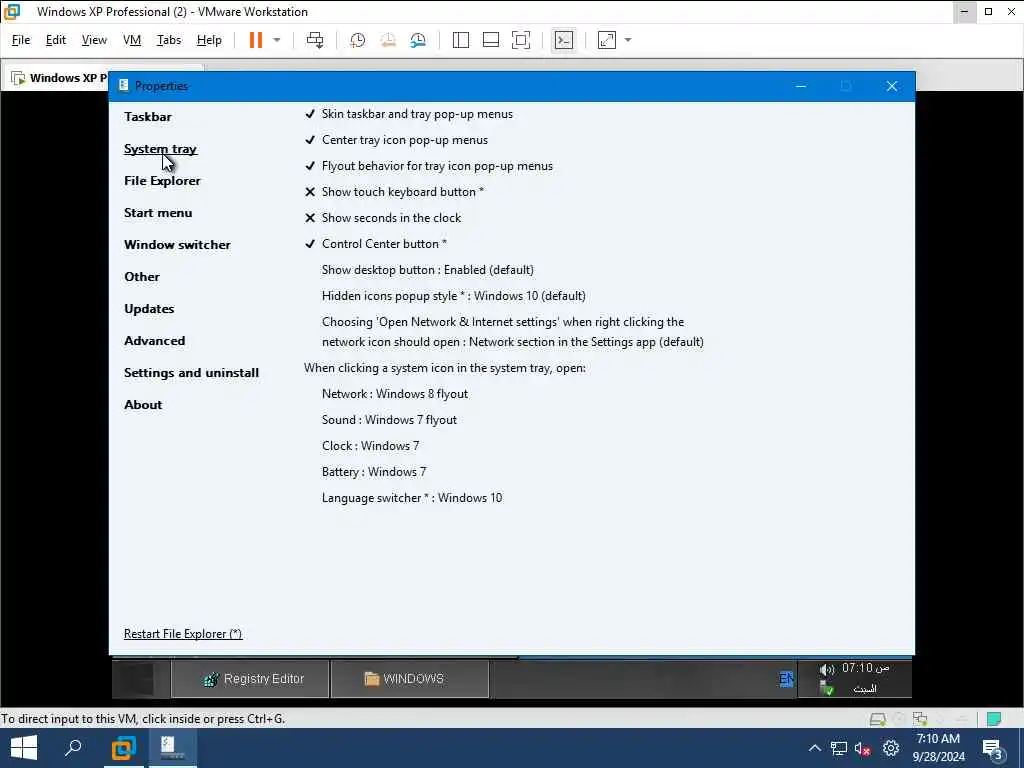Click the Take Snapshot clock icon
Viewport: 1024px width, 768px height.
(357, 40)
